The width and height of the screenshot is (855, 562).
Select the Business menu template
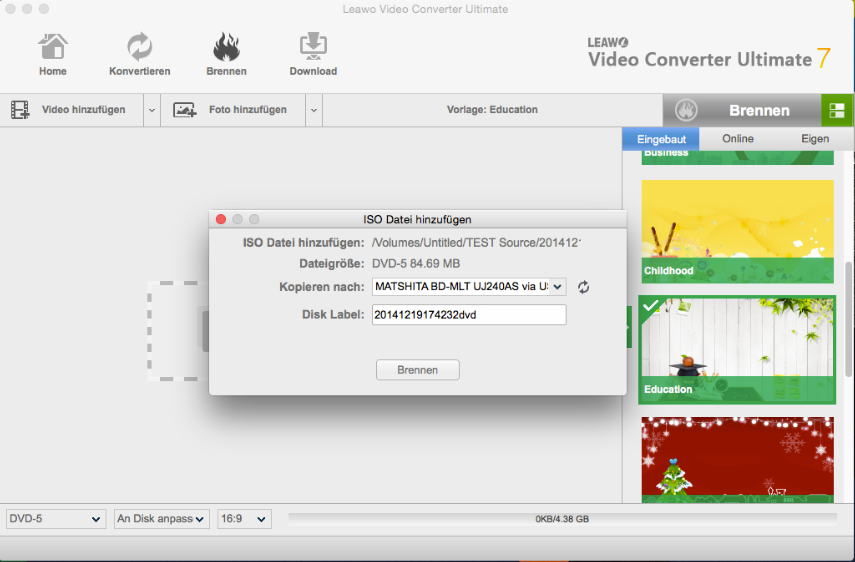[737, 158]
